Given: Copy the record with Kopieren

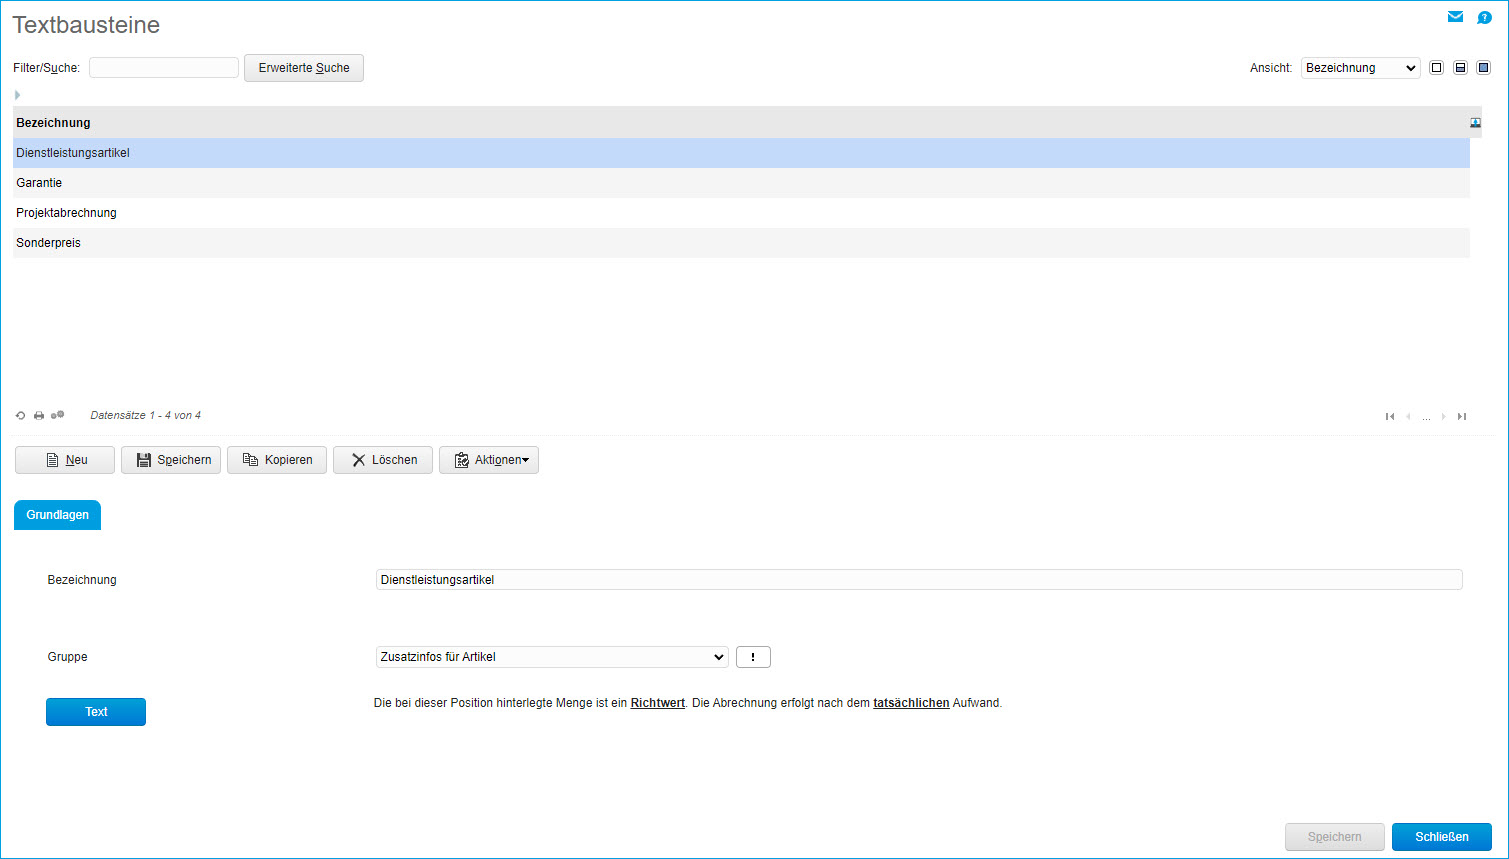Looking at the screenshot, I should 277,460.
